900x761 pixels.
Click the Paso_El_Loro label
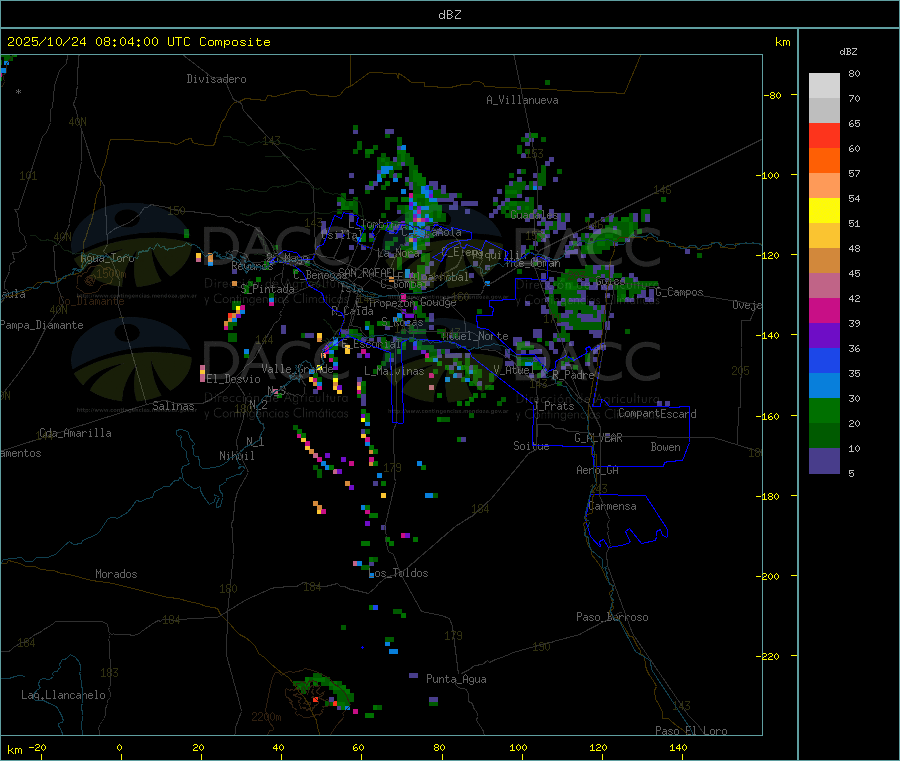coord(691,731)
